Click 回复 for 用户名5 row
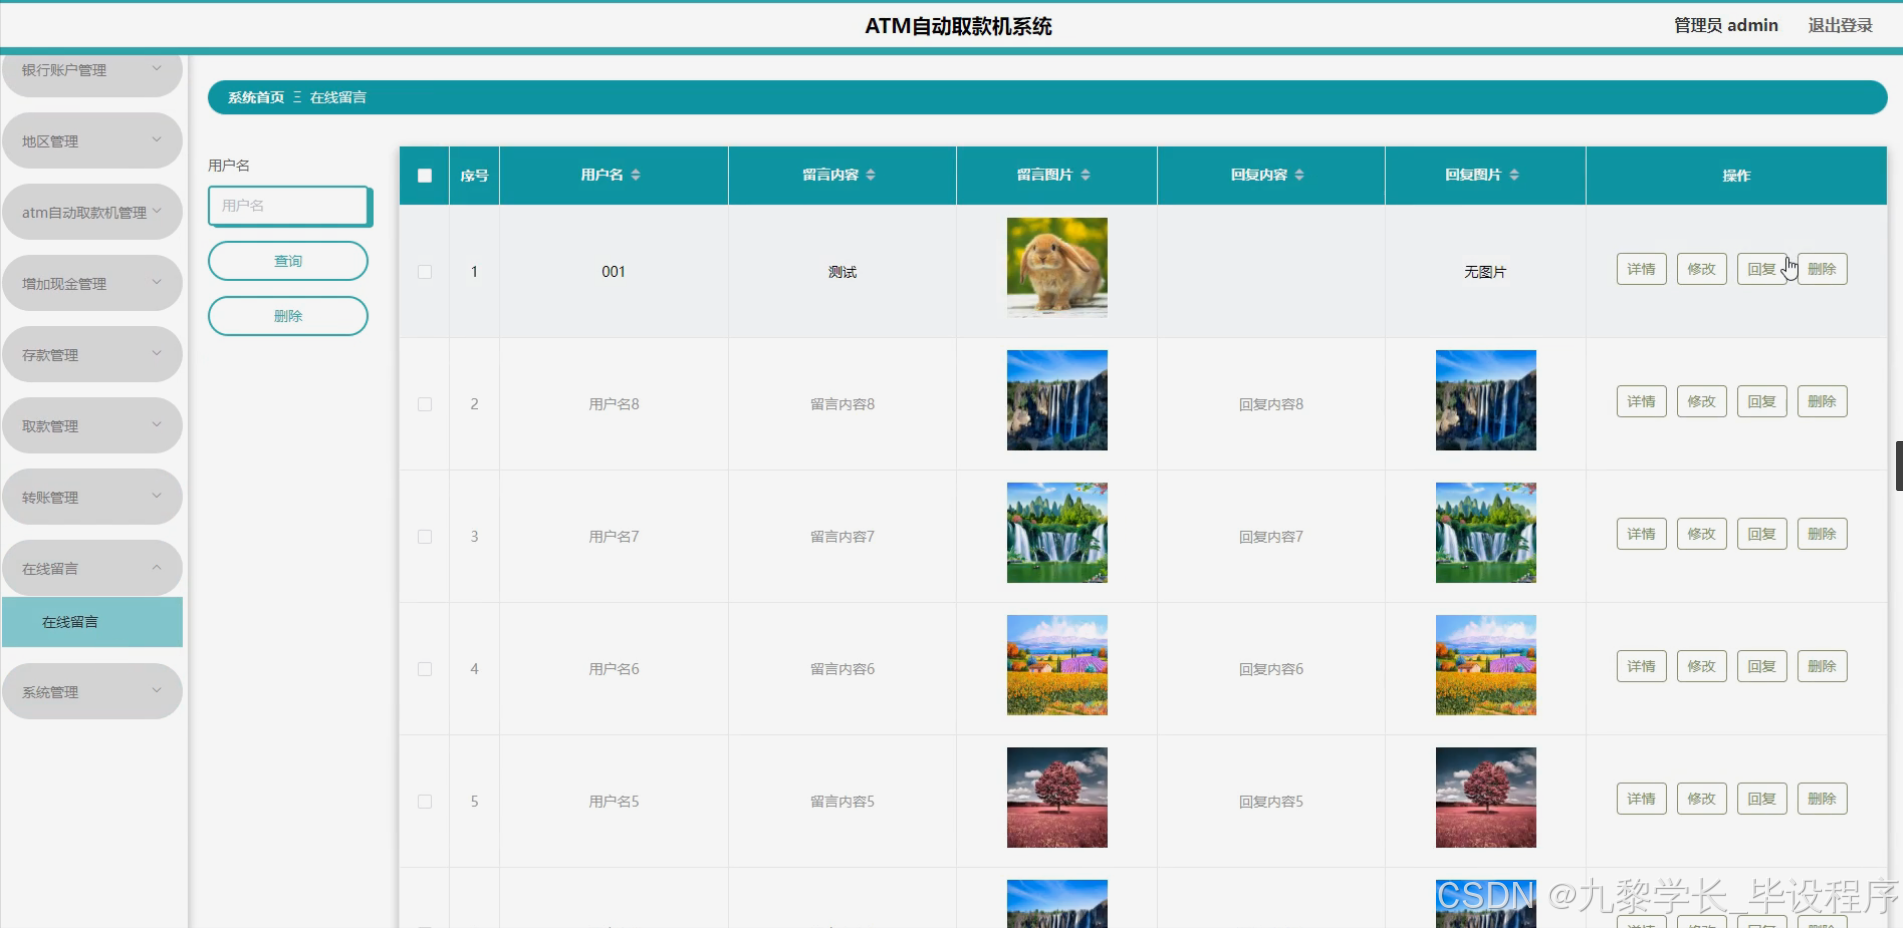The width and height of the screenshot is (1903, 928). tap(1761, 799)
